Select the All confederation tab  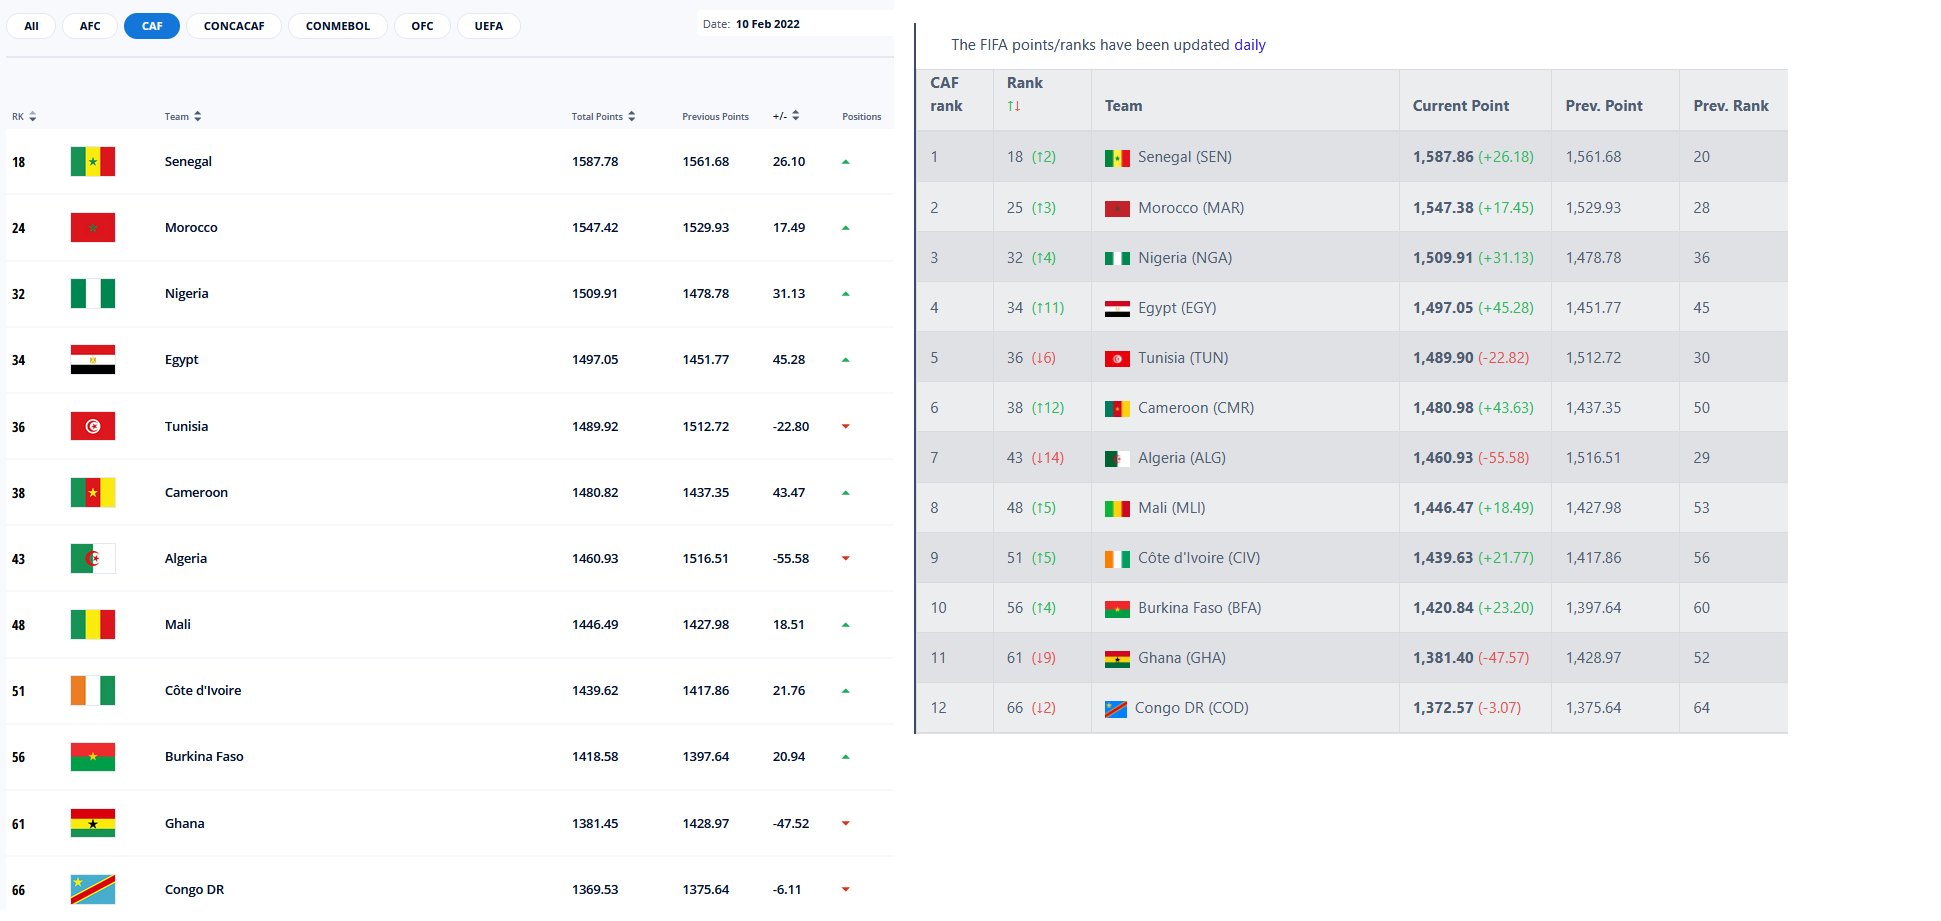31,26
